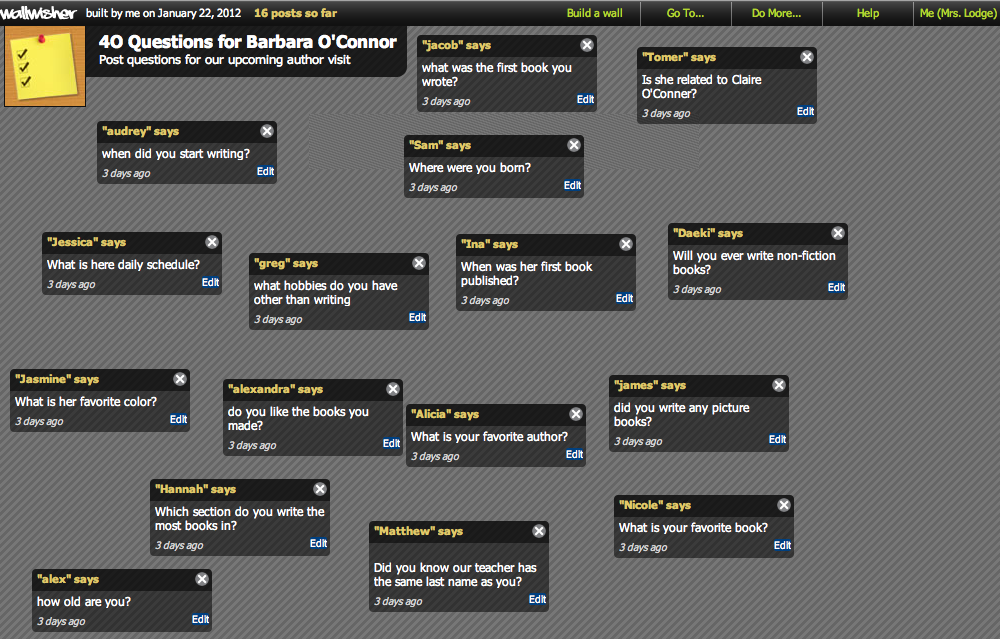The width and height of the screenshot is (1000, 639).
Task: Edit Jessica's daily schedule post
Action: click(x=210, y=283)
